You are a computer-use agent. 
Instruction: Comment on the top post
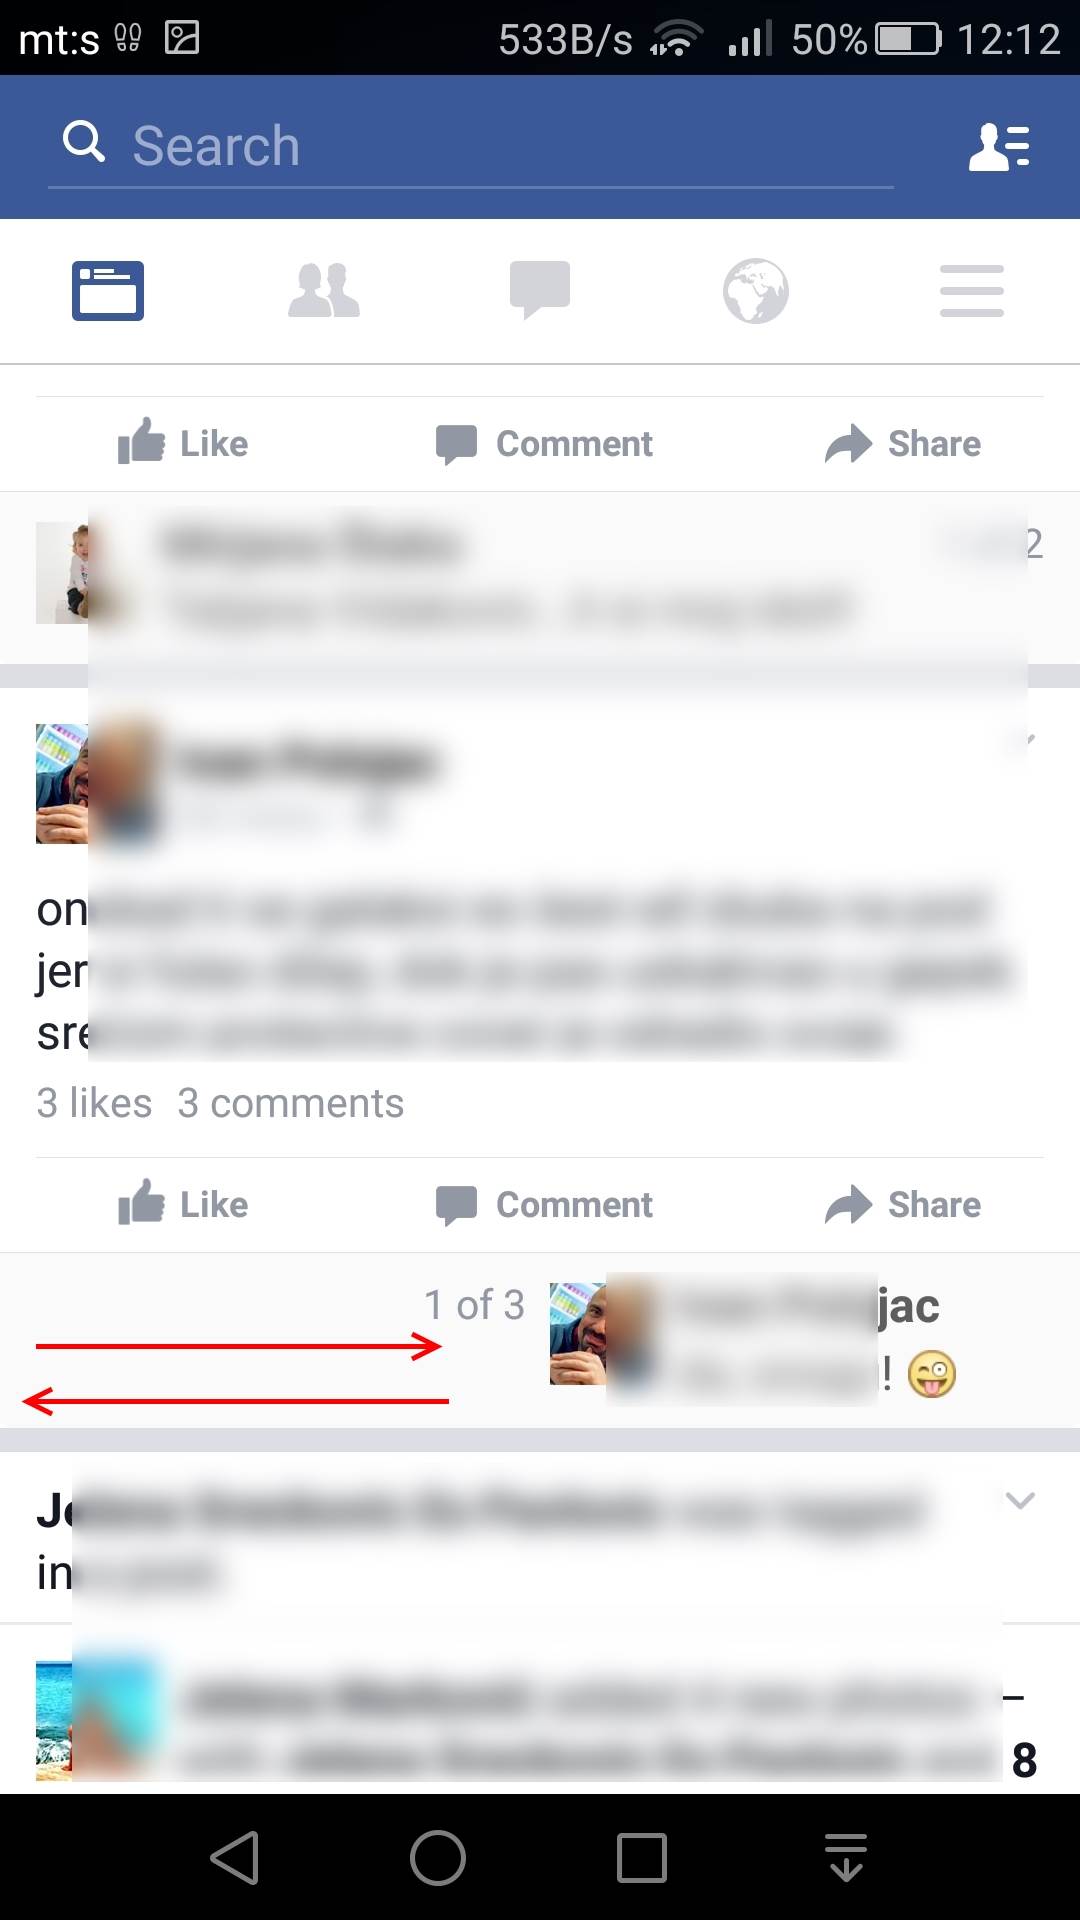pyautogui.click(x=544, y=443)
